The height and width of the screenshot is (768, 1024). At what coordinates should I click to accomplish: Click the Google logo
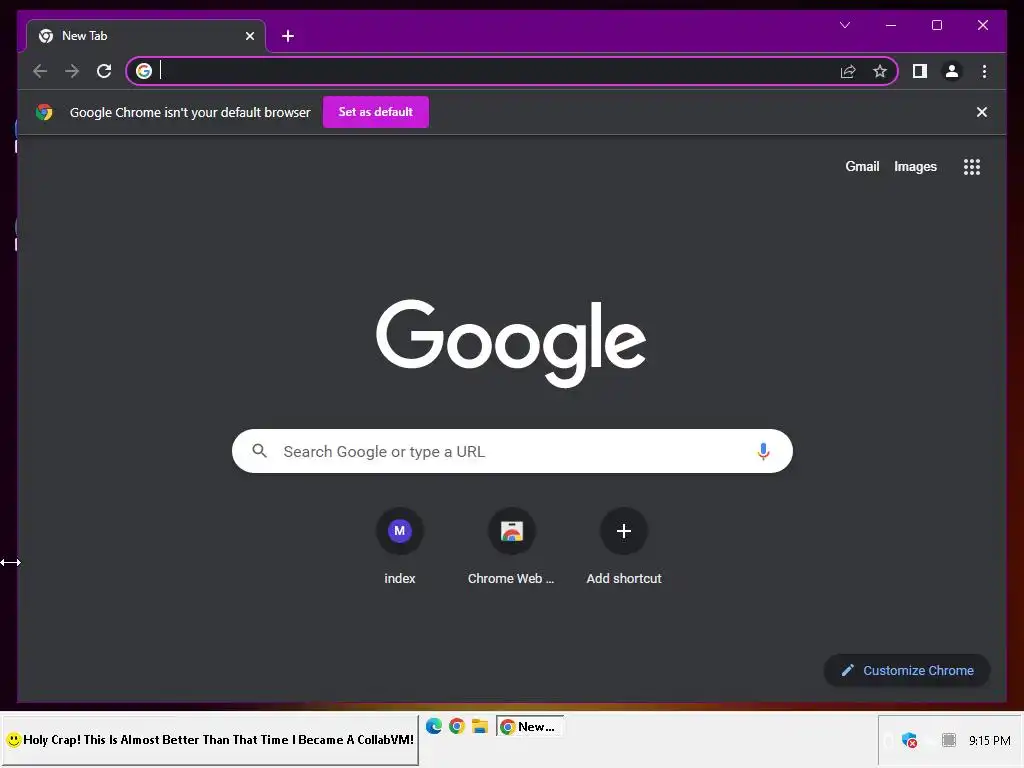(511, 342)
